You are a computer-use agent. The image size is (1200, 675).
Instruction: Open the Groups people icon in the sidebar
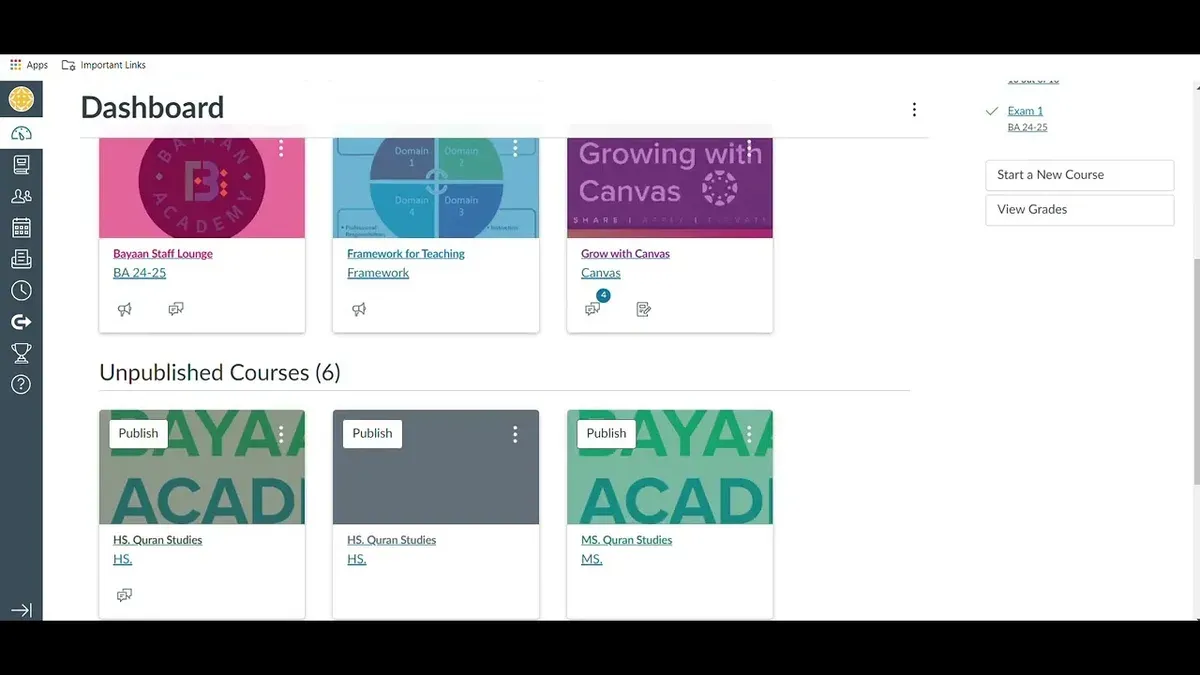[x=21, y=196]
